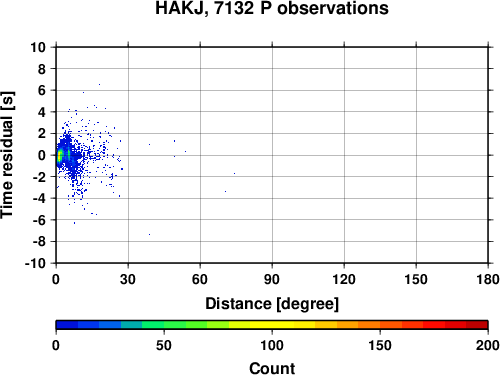Click the Distance [degree] axis label
The image size is (500, 375).
point(272,304)
